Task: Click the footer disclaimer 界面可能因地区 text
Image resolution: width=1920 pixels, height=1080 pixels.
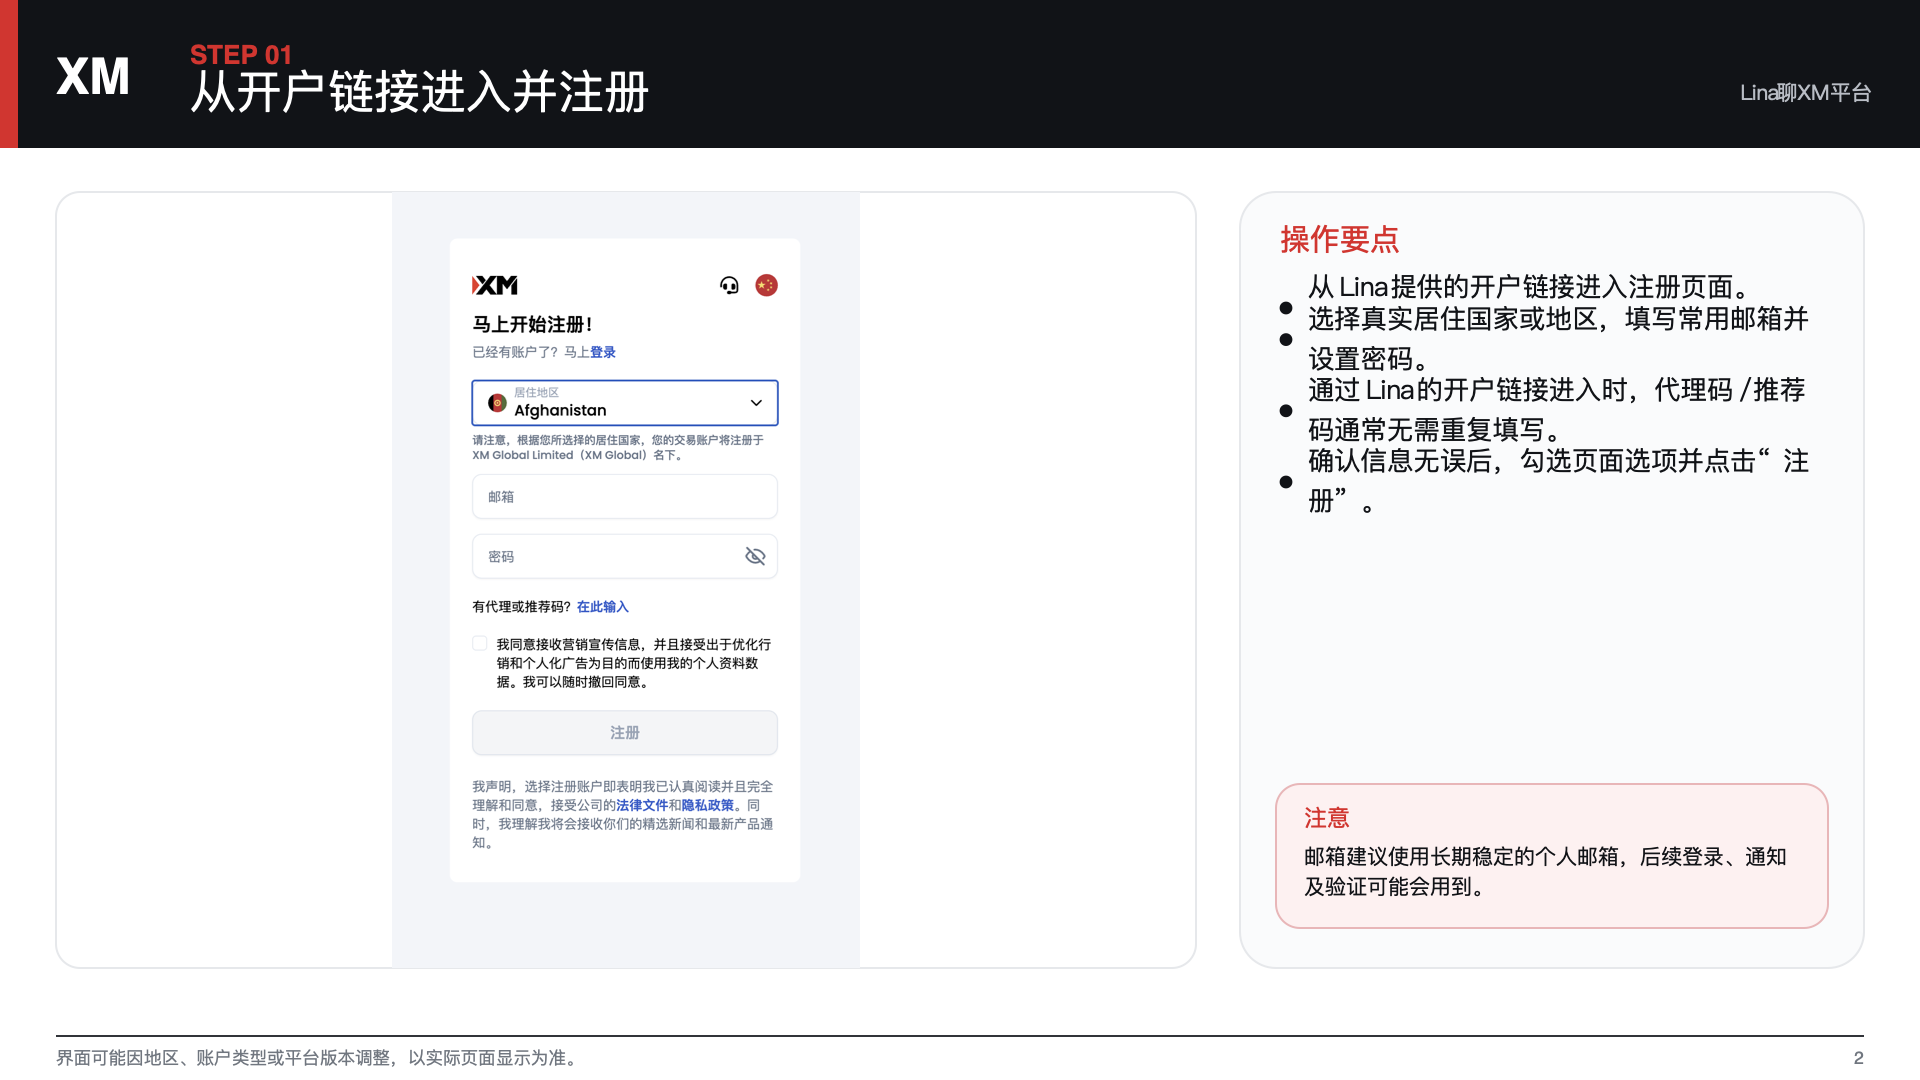Action: pos(319,1058)
